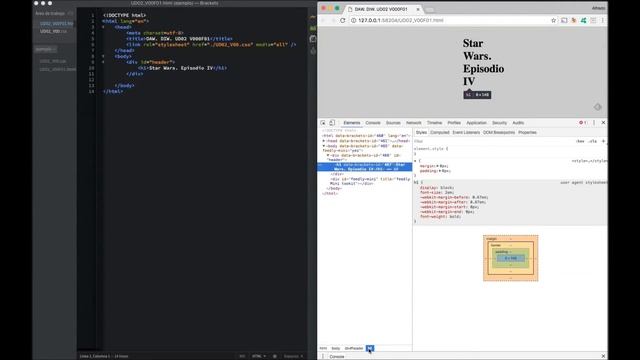
Task: Collapse the body node in DOM tree
Action: pyautogui.click(x=324, y=146)
